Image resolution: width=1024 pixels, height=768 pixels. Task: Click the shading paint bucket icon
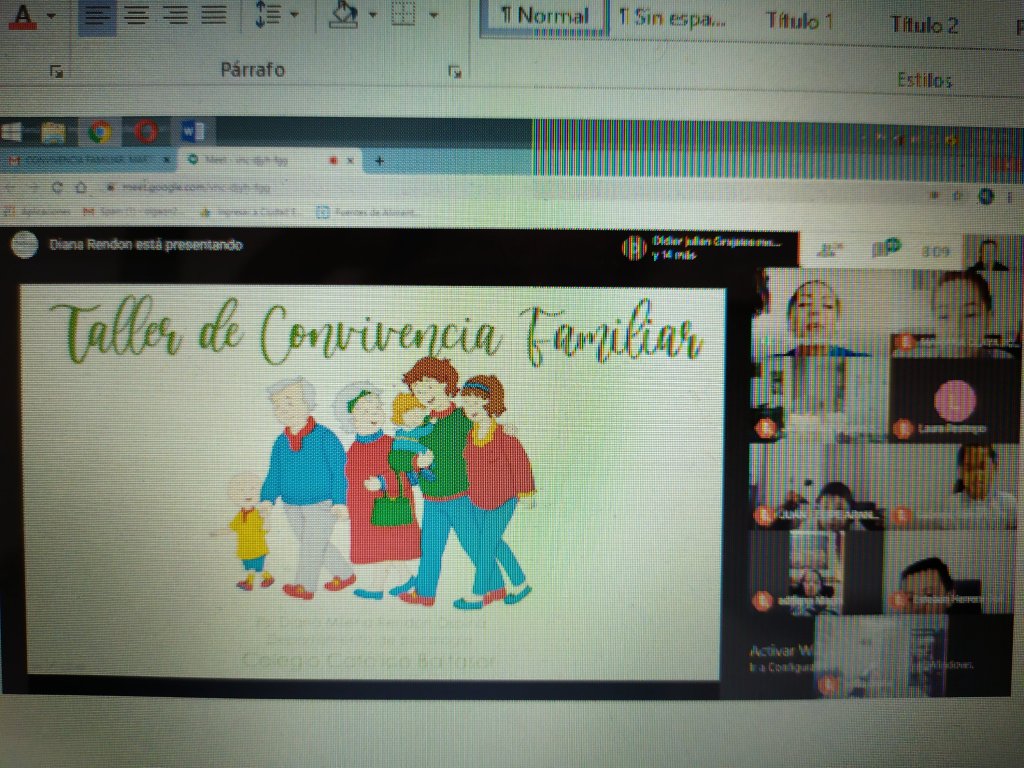[x=344, y=15]
